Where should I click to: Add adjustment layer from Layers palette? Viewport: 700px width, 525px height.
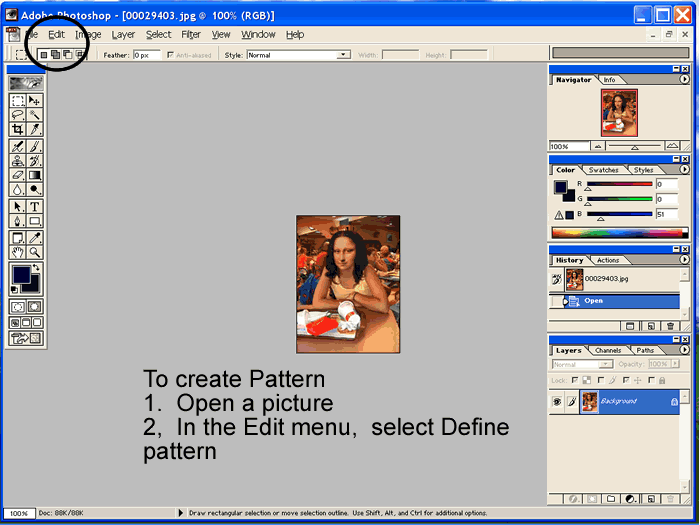pyautogui.click(x=630, y=499)
